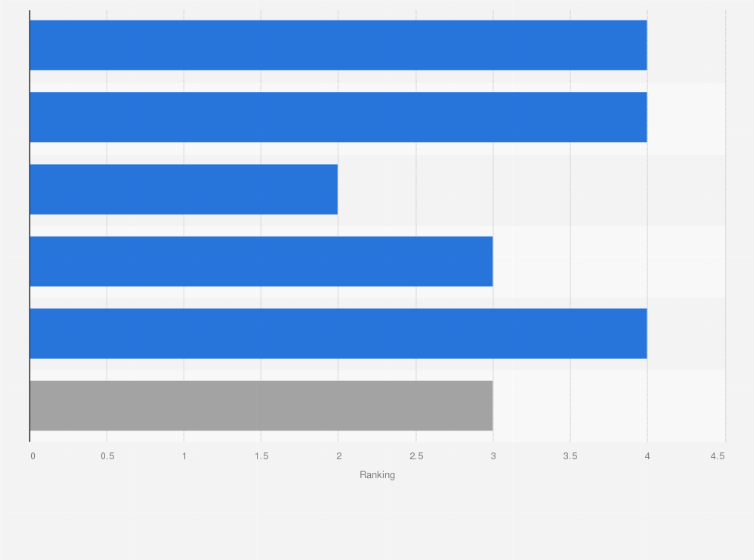The width and height of the screenshot is (754, 560).
Task: Select the 0.5 axis tick label
Action: 107,456
